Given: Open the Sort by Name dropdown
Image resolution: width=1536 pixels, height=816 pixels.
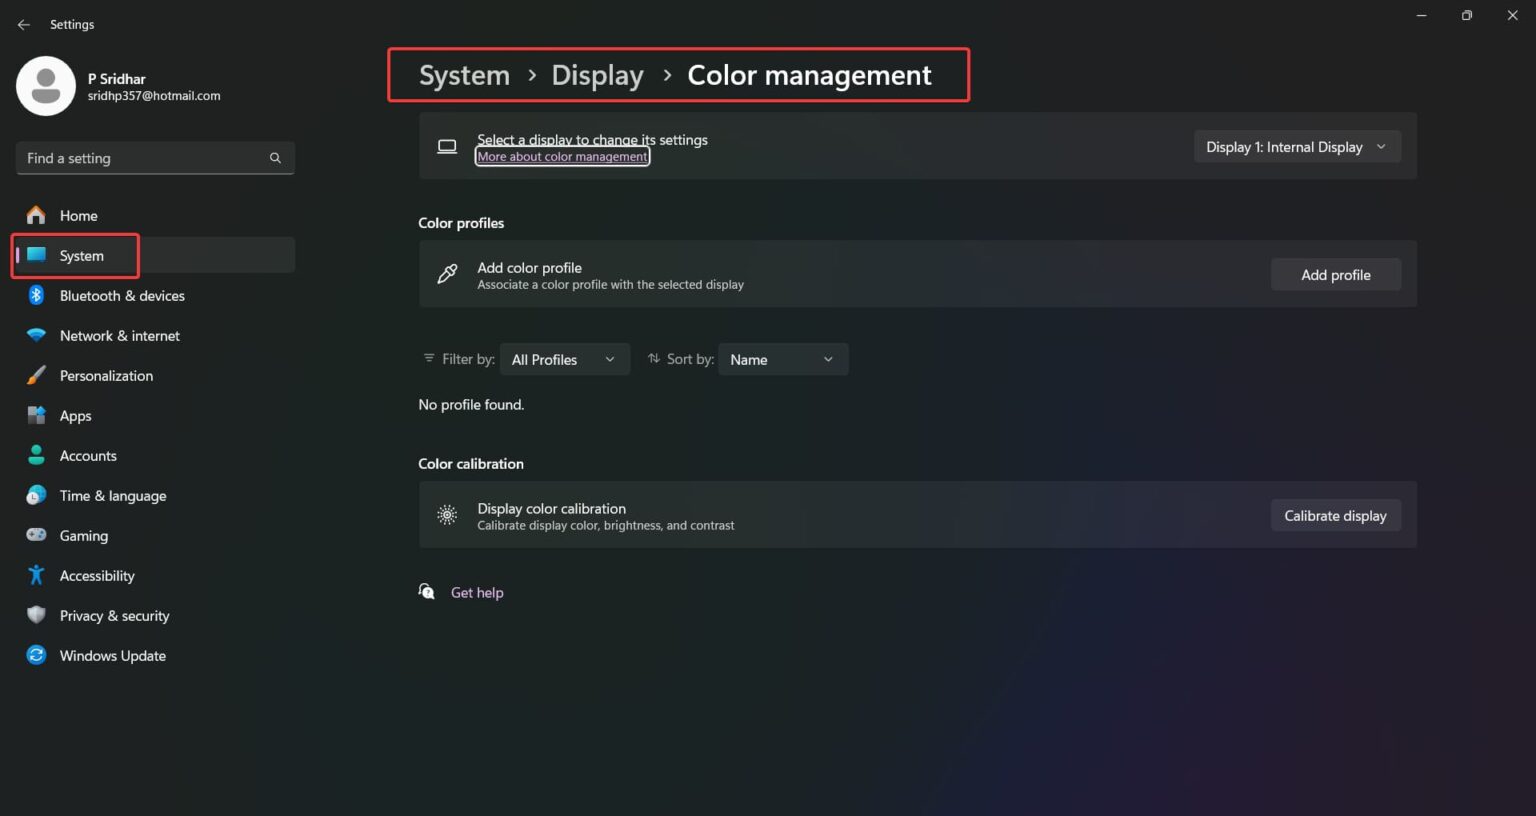Looking at the screenshot, I should tap(782, 359).
